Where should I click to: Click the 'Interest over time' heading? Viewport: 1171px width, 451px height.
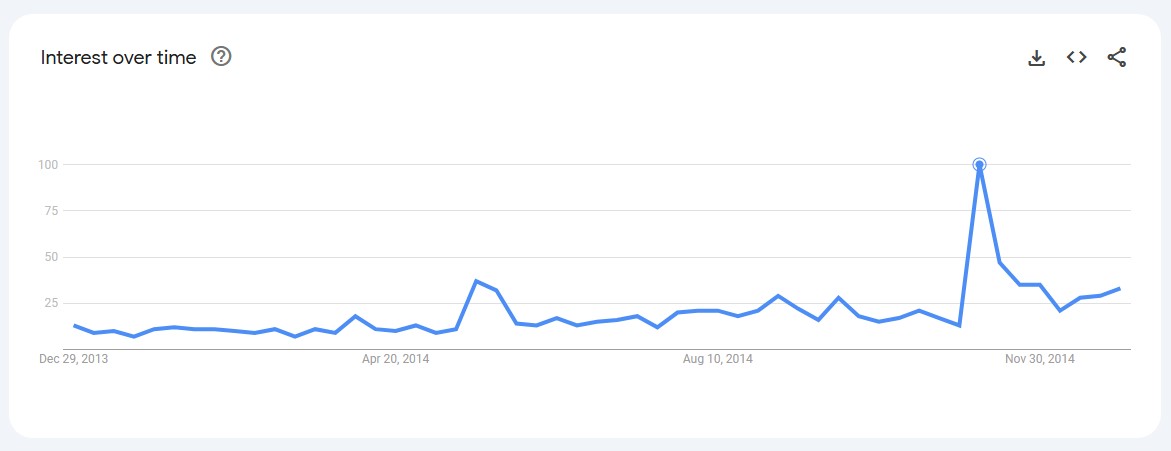[x=118, y=58]
